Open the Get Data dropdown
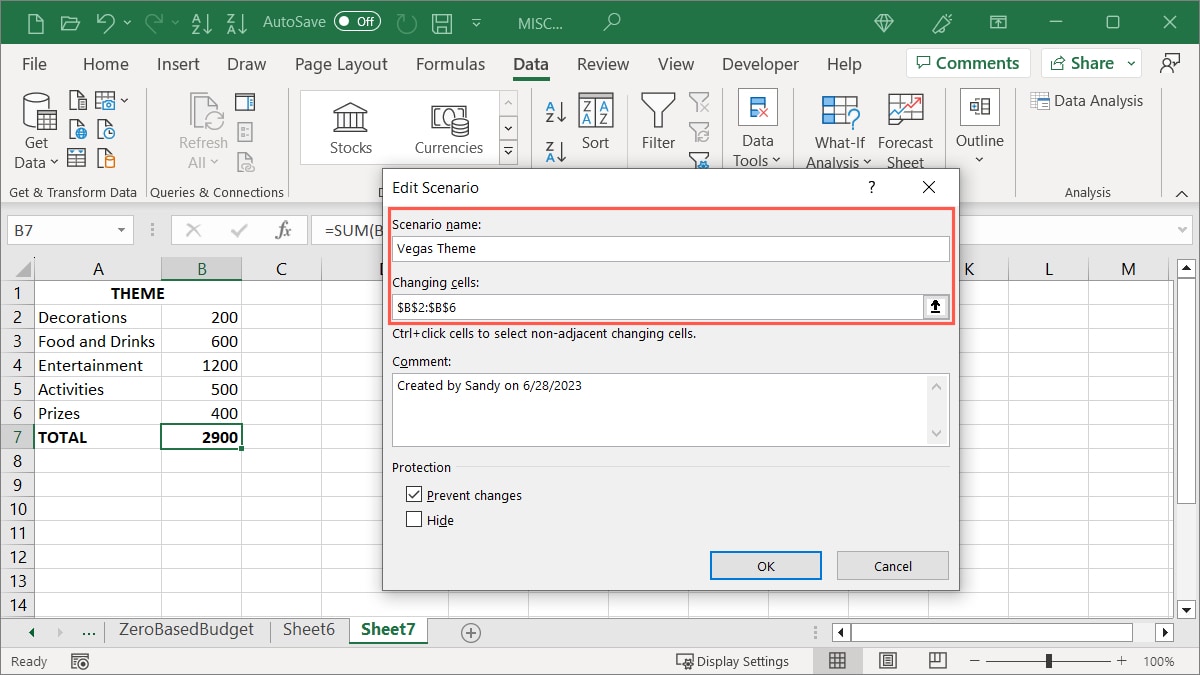Viewport: 1200px width, 675px height. click(x=36, y=128)
